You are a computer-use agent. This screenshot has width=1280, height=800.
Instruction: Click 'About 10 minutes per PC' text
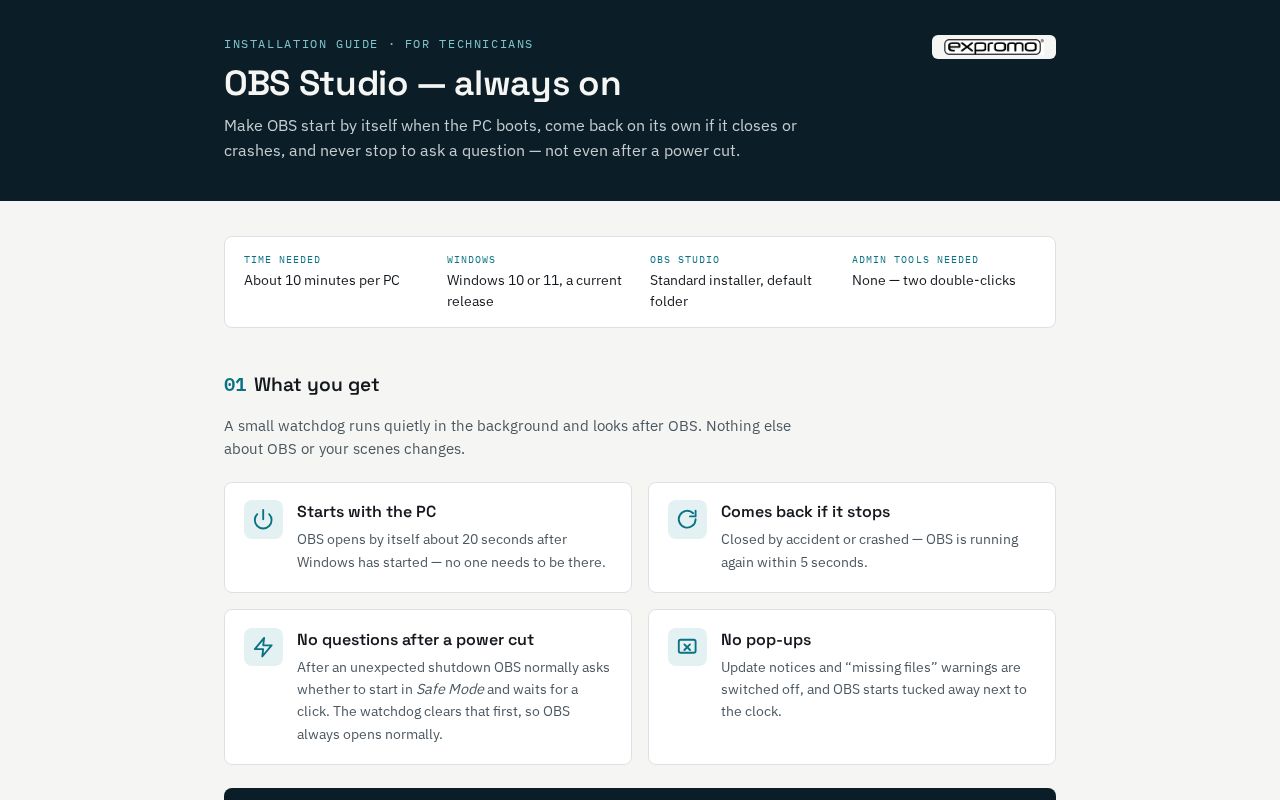pos(322,280)
